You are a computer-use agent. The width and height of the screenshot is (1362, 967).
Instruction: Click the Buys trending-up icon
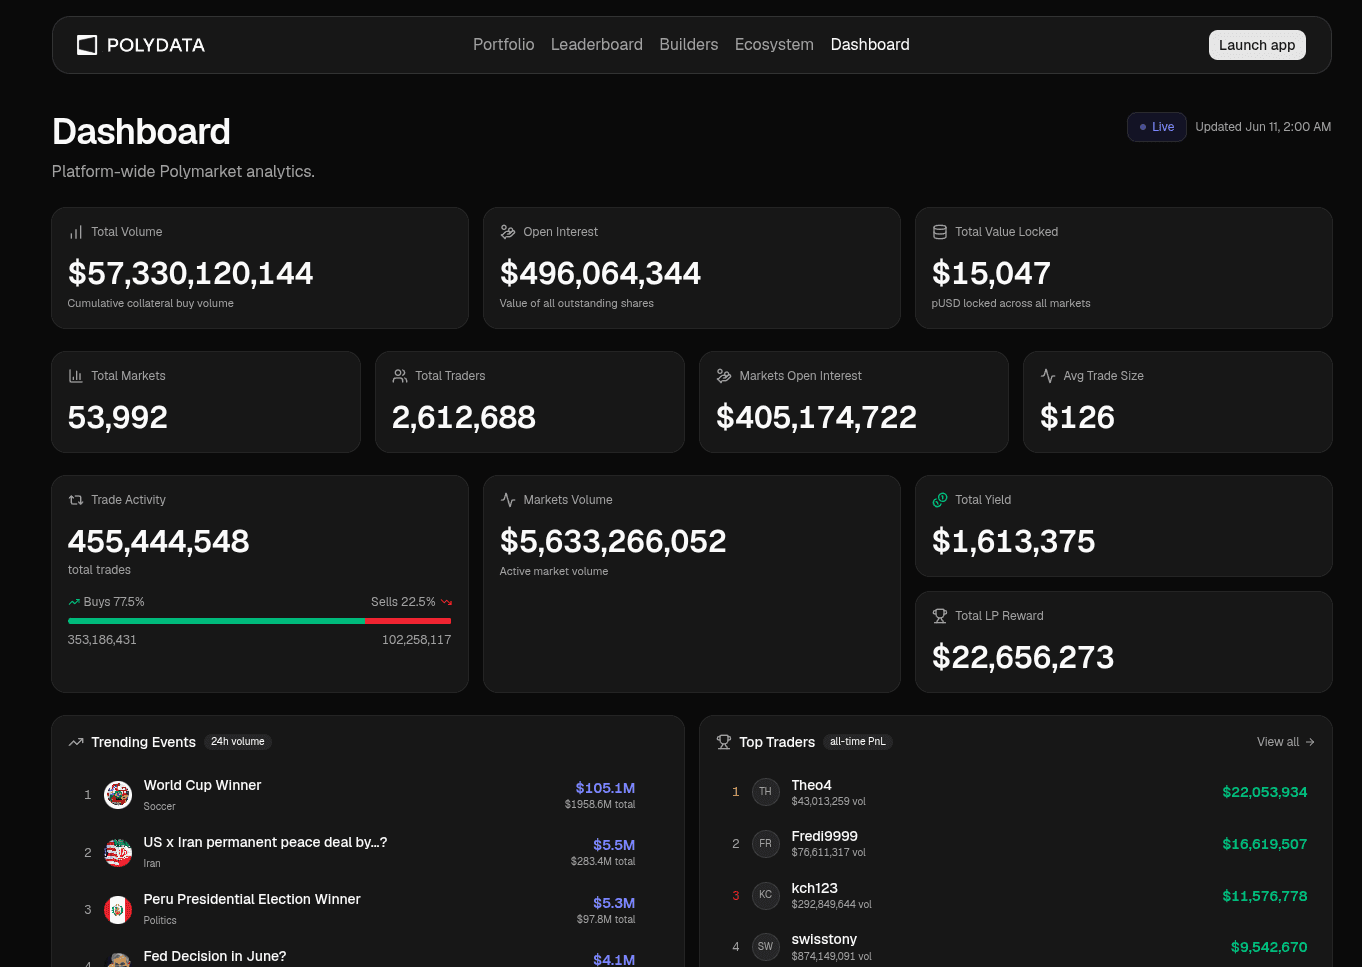(74, 602)
